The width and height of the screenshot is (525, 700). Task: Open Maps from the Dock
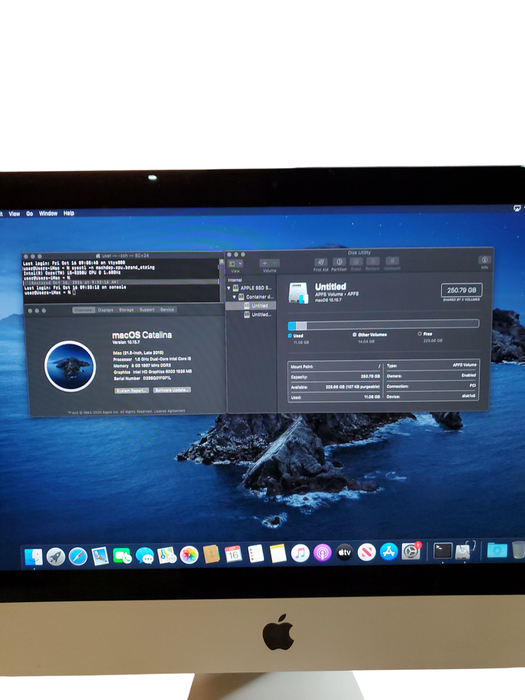point(167,555)
